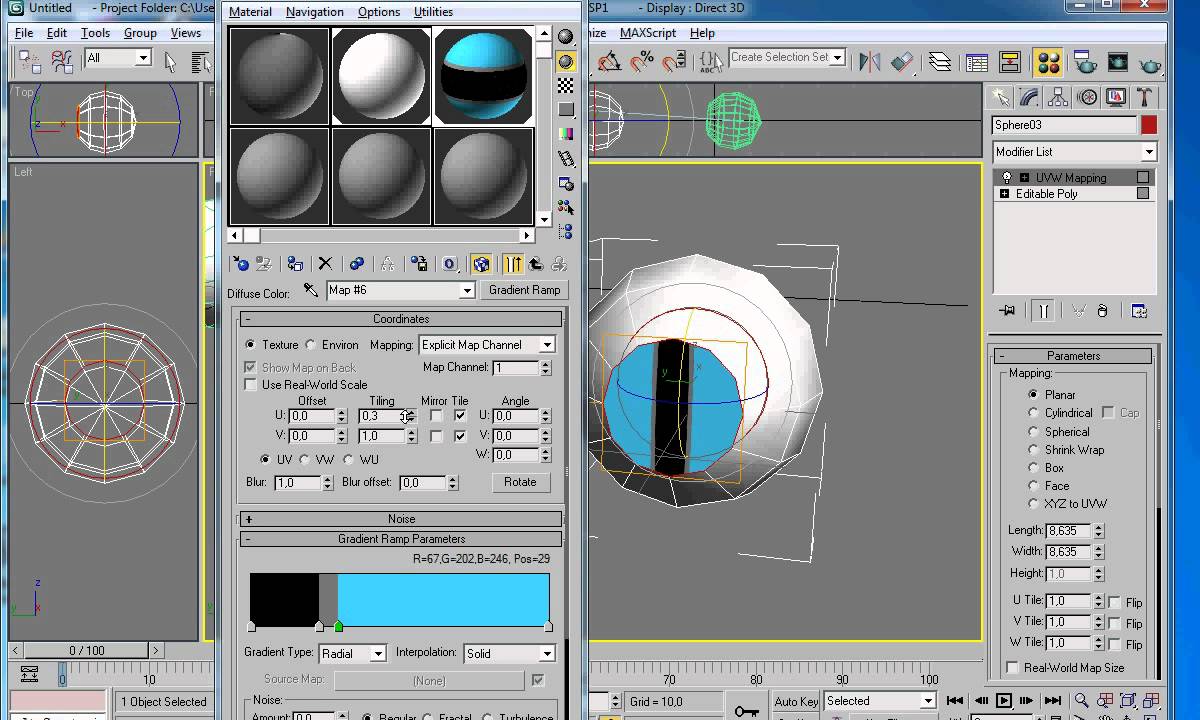Choose Spherical mapping option
The width and height of the screenshot is (1200, 720).
click(x=1033, y=432)
